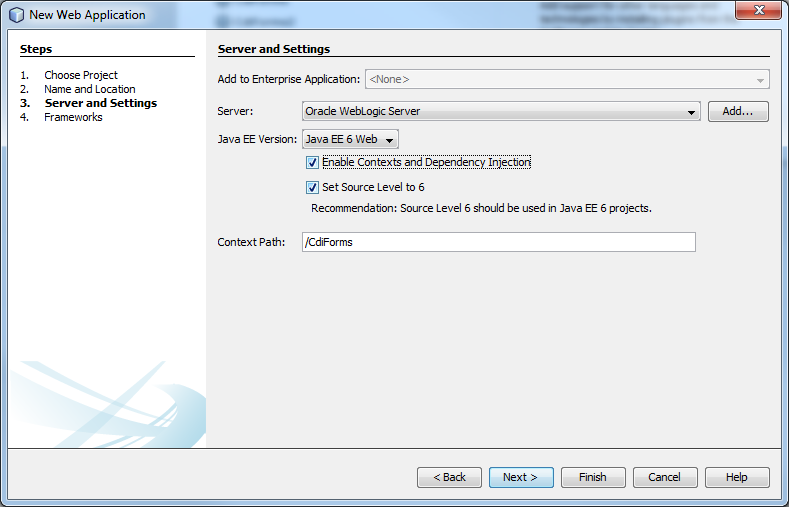The height and width of the screenshot is (507, 789).
Task: Expand the Java EE Version dropdown
Action: tap(350, 140)
